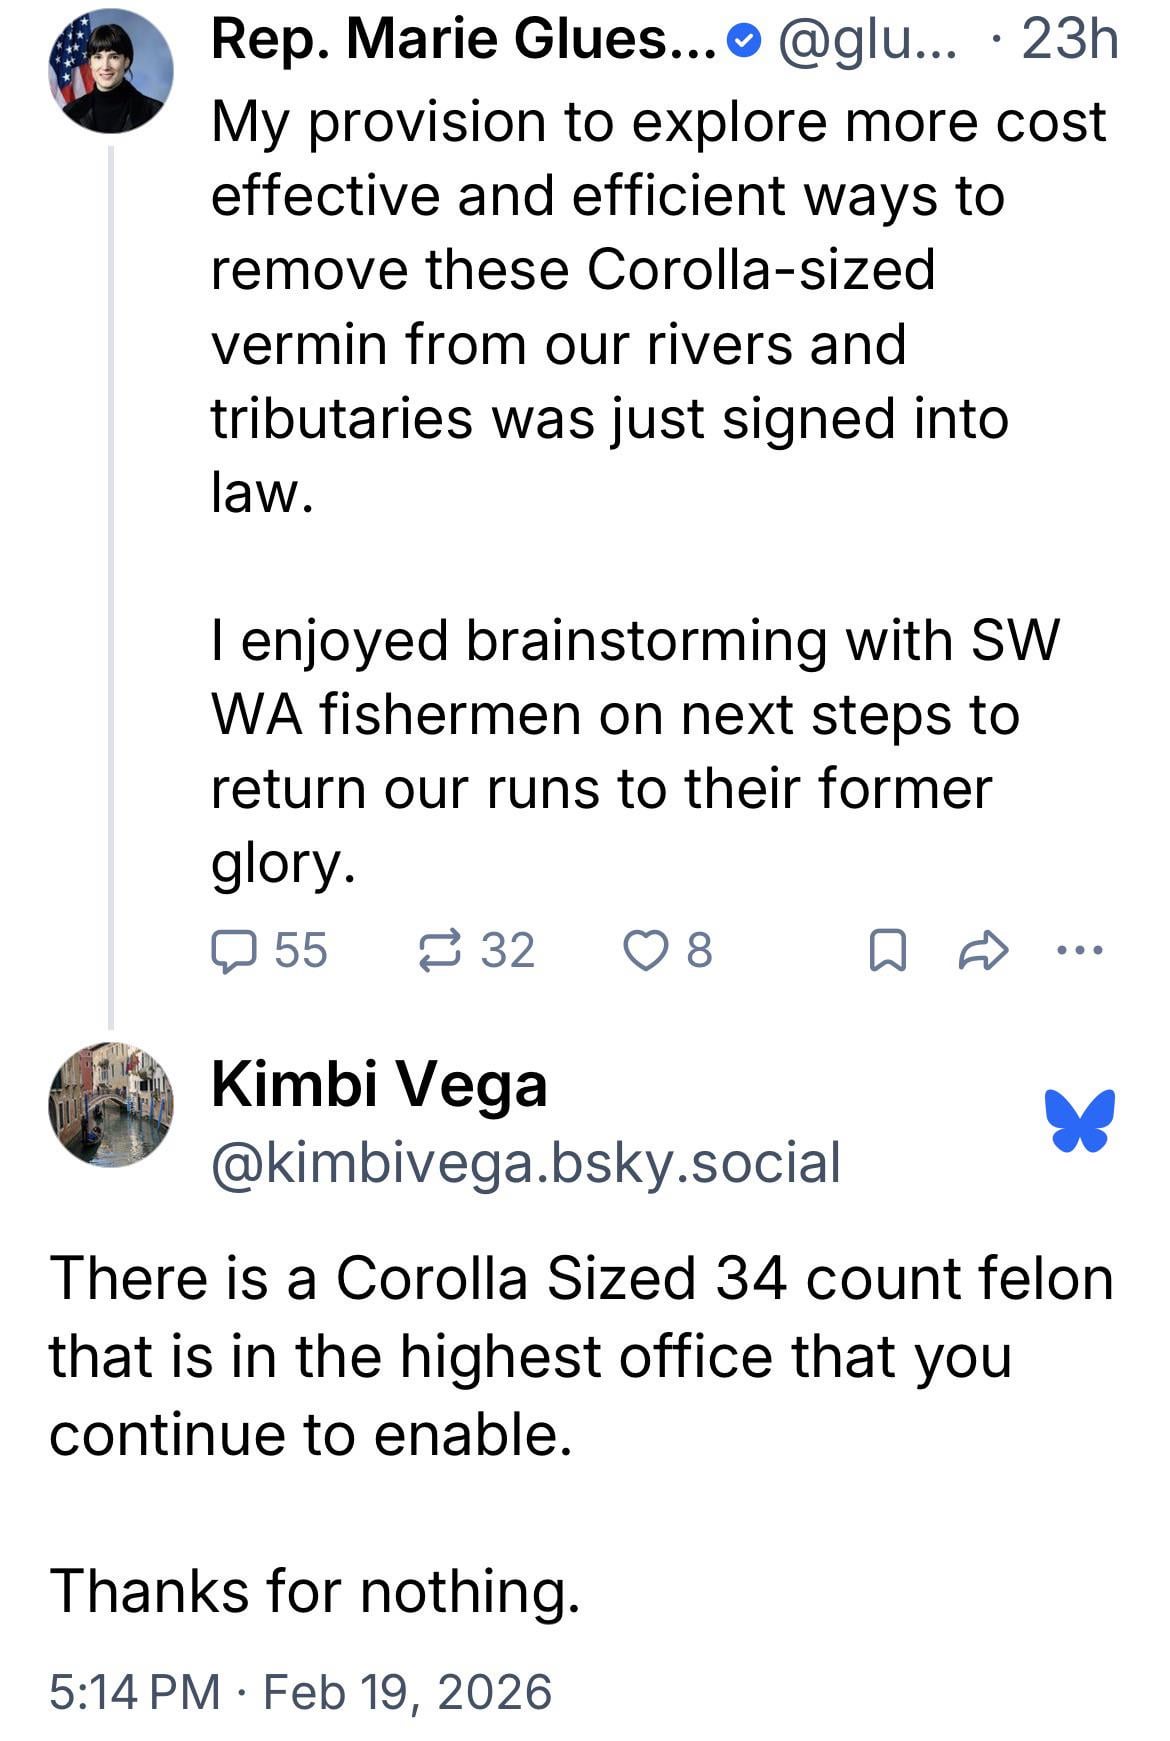Viewport: 1170px width, 1741px height.
Task: Click the Rep. Marie Glues... display name
Action: pyautogui.click(x=463, y=41)
